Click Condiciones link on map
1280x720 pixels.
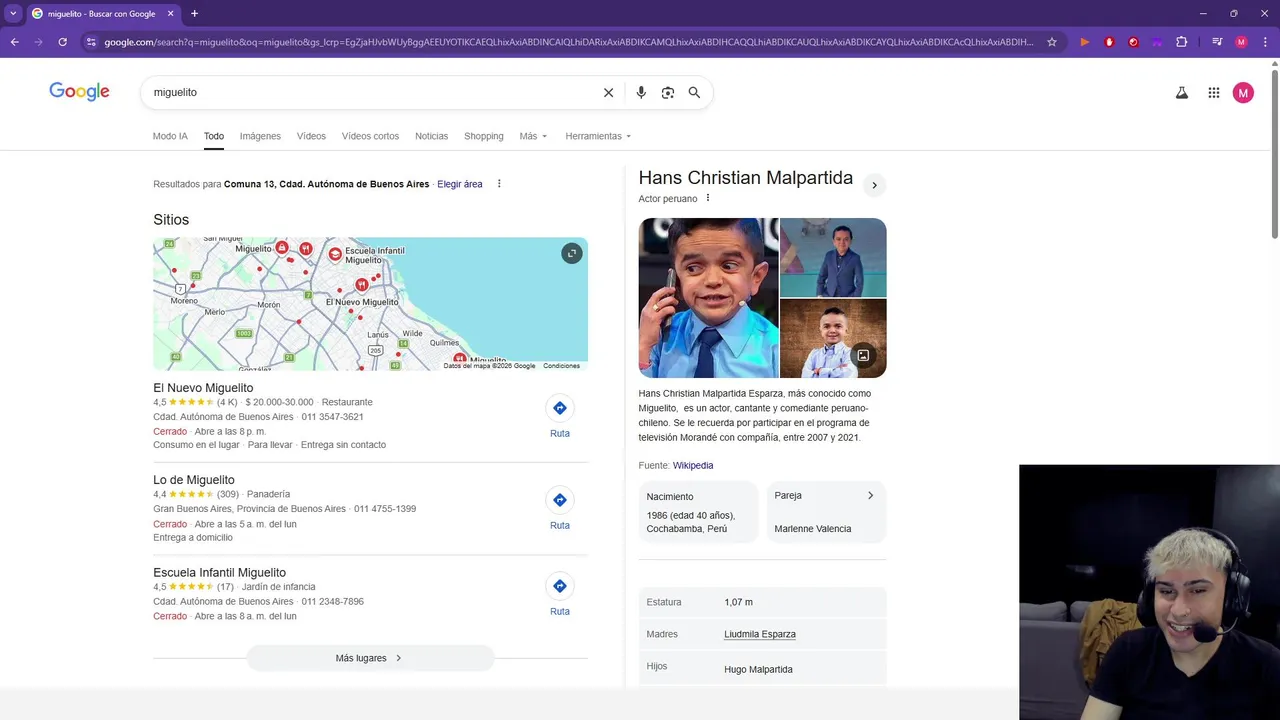(x=561, y=366)
